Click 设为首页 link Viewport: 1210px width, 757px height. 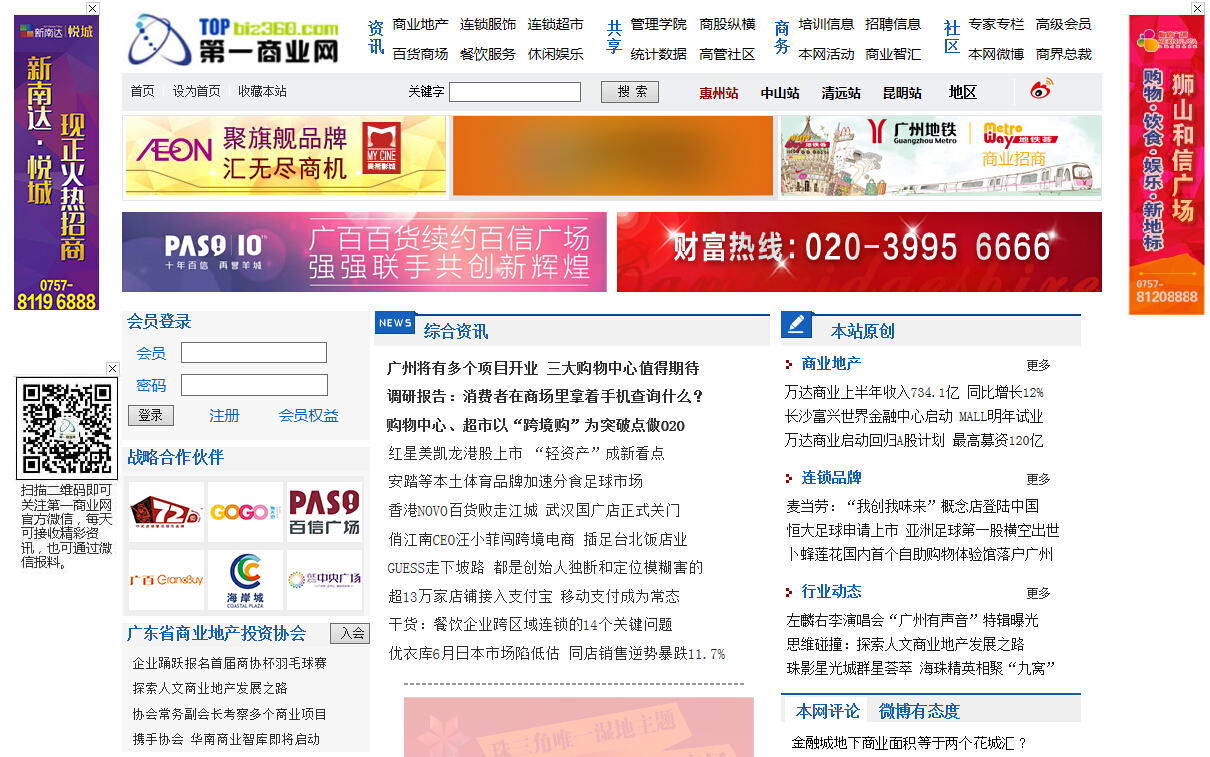point(196,91)
